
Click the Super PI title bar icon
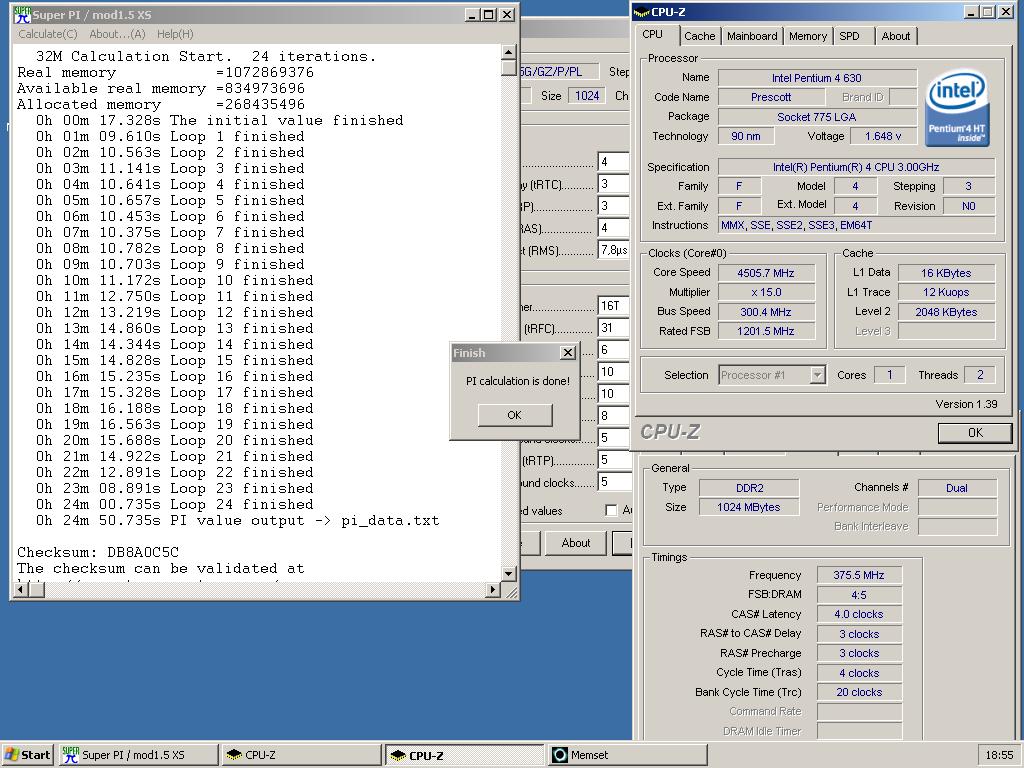pos(22,14)
